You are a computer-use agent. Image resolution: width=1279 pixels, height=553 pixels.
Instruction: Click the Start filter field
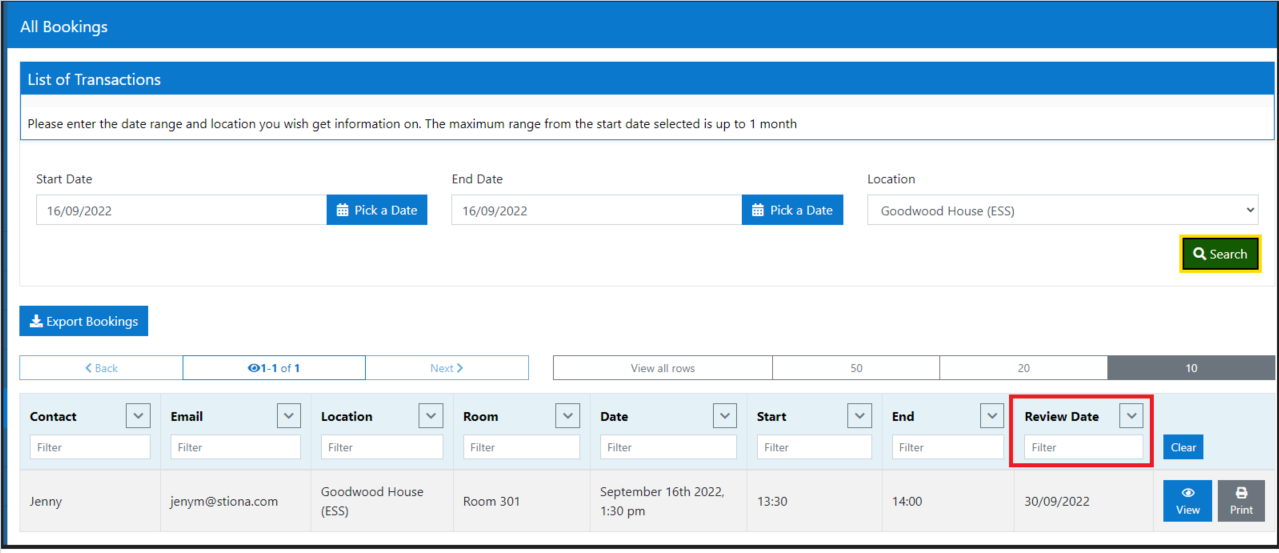coord(815,447)
